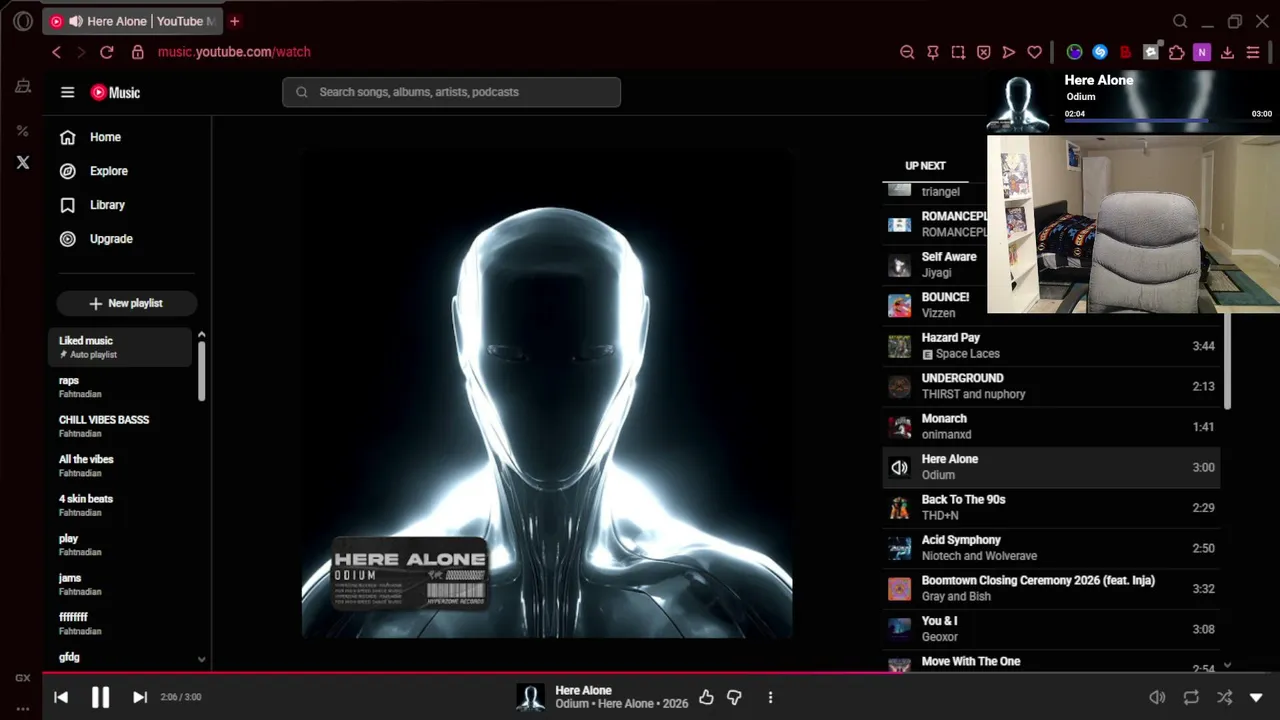
Task: Reload the YouTube Music page
Action: (x=107, y=52)
